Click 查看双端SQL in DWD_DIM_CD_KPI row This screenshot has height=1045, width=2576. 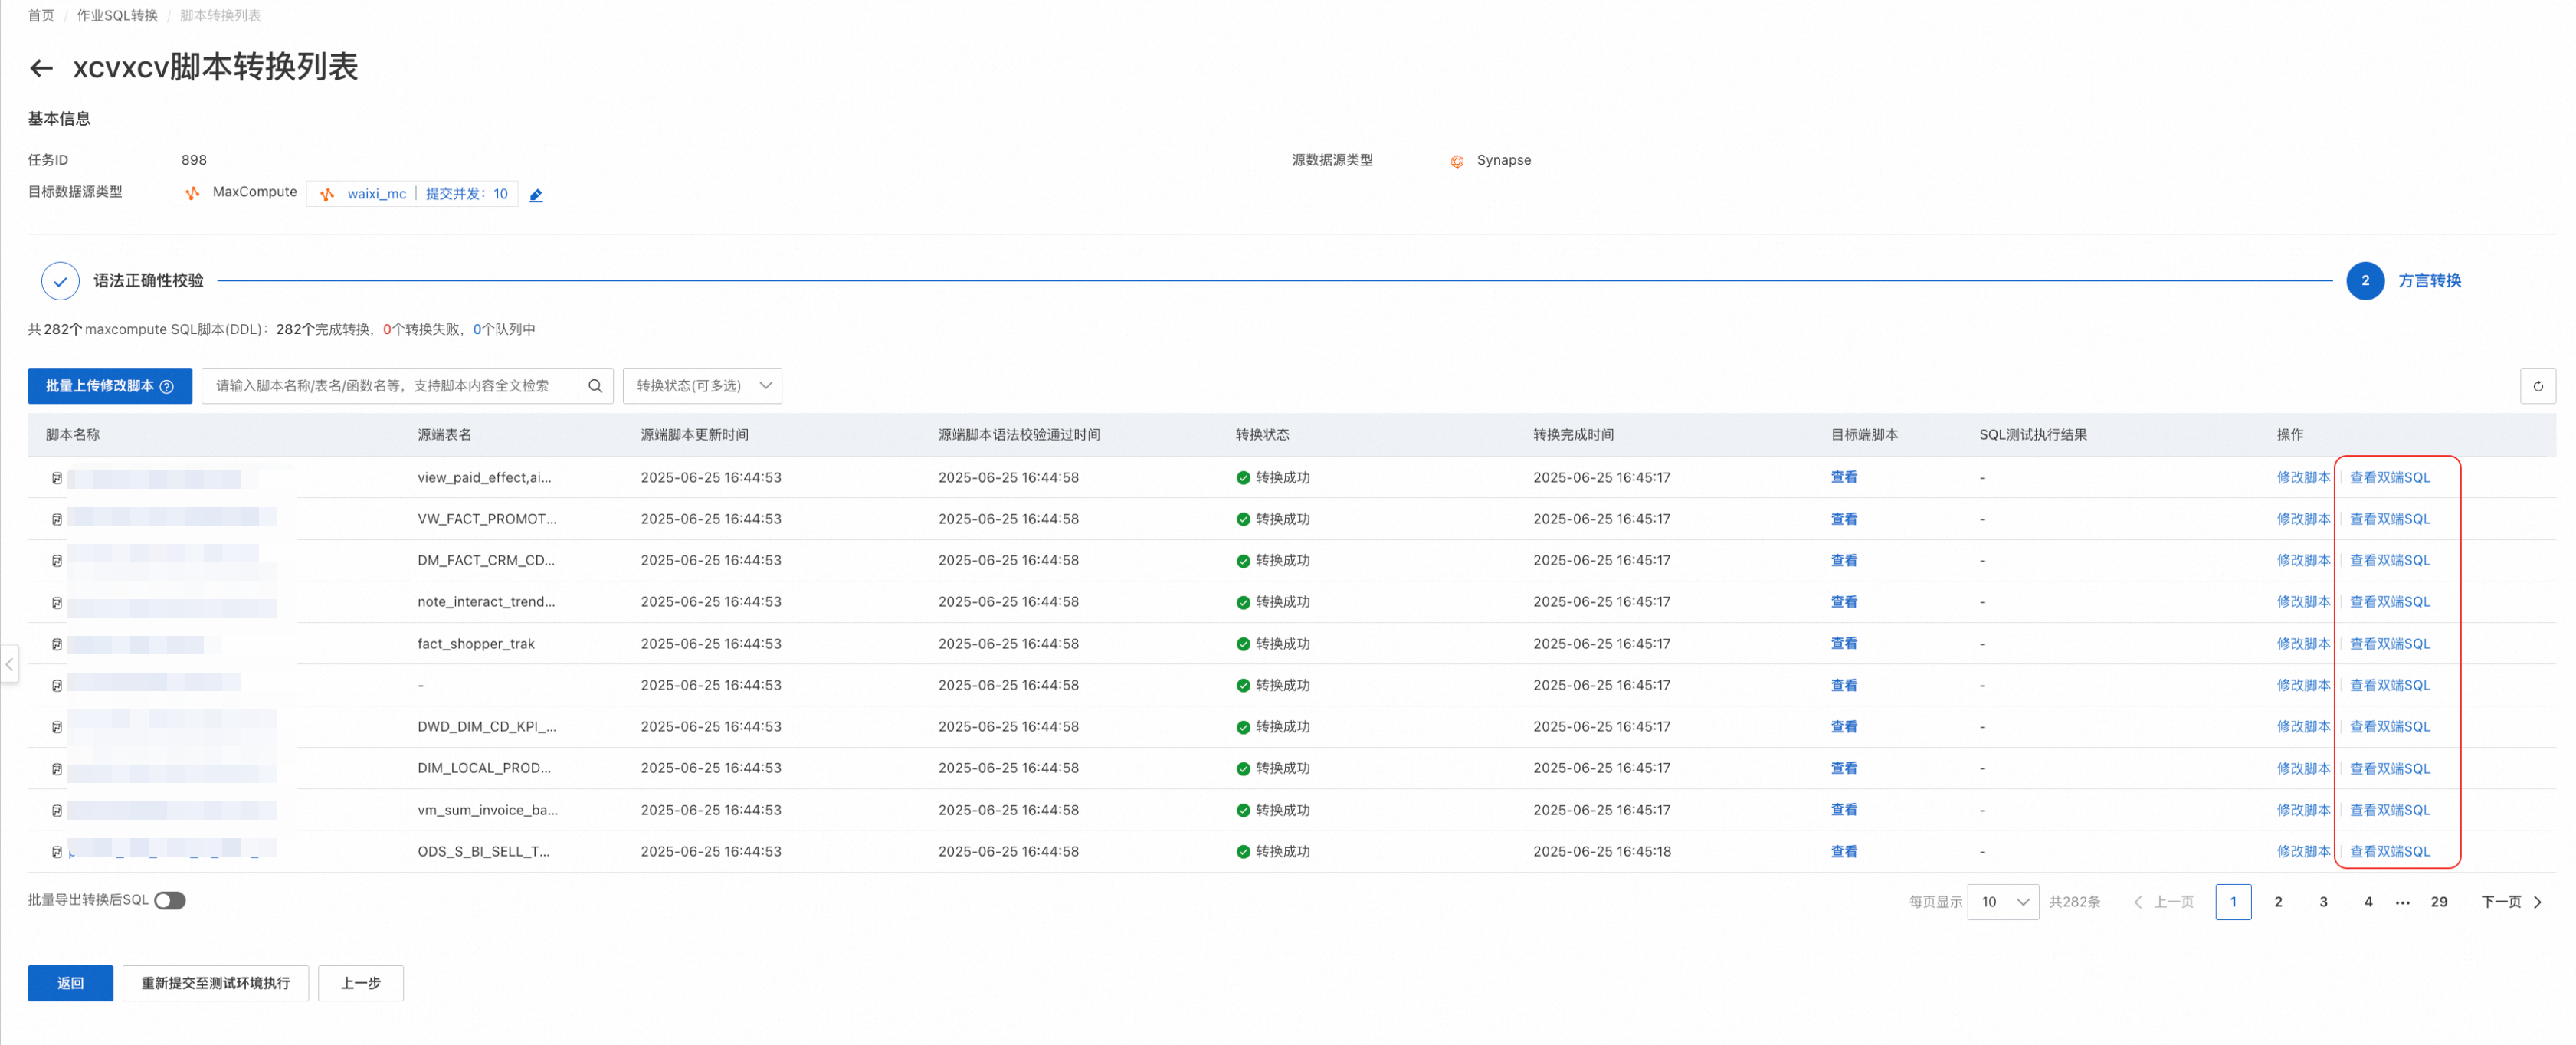coord(2389,727)
